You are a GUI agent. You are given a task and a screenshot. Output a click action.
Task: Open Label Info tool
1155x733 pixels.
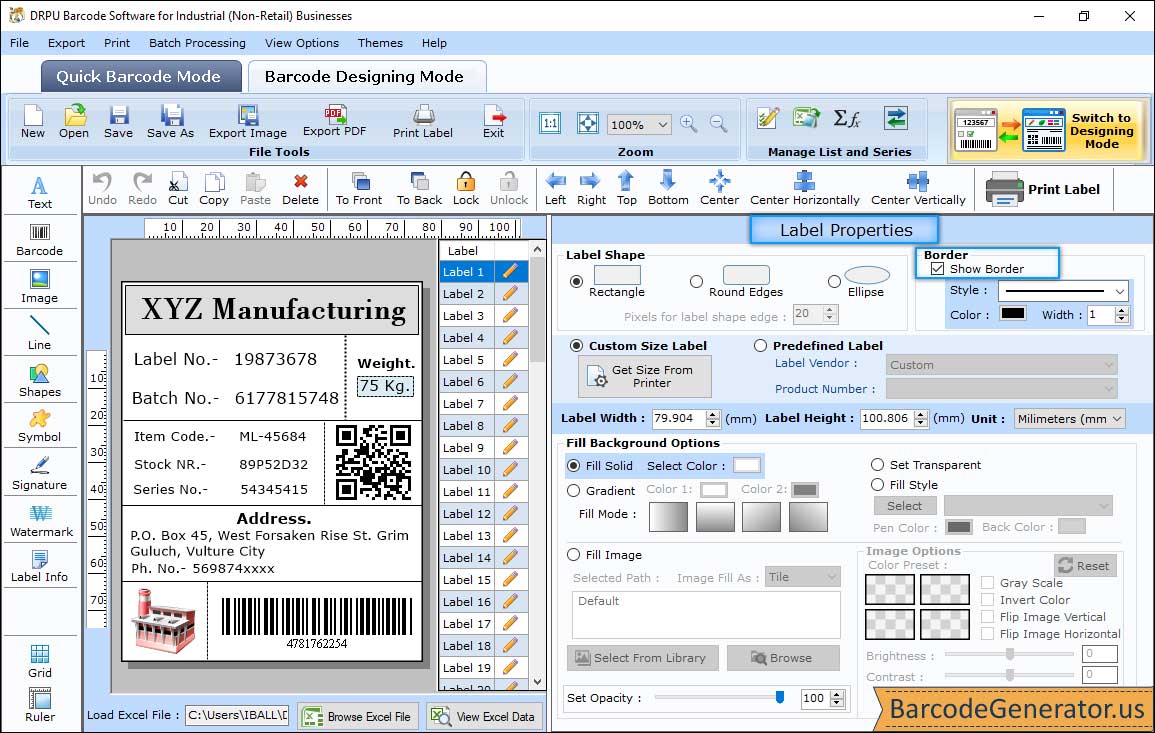tap(40, 567)
